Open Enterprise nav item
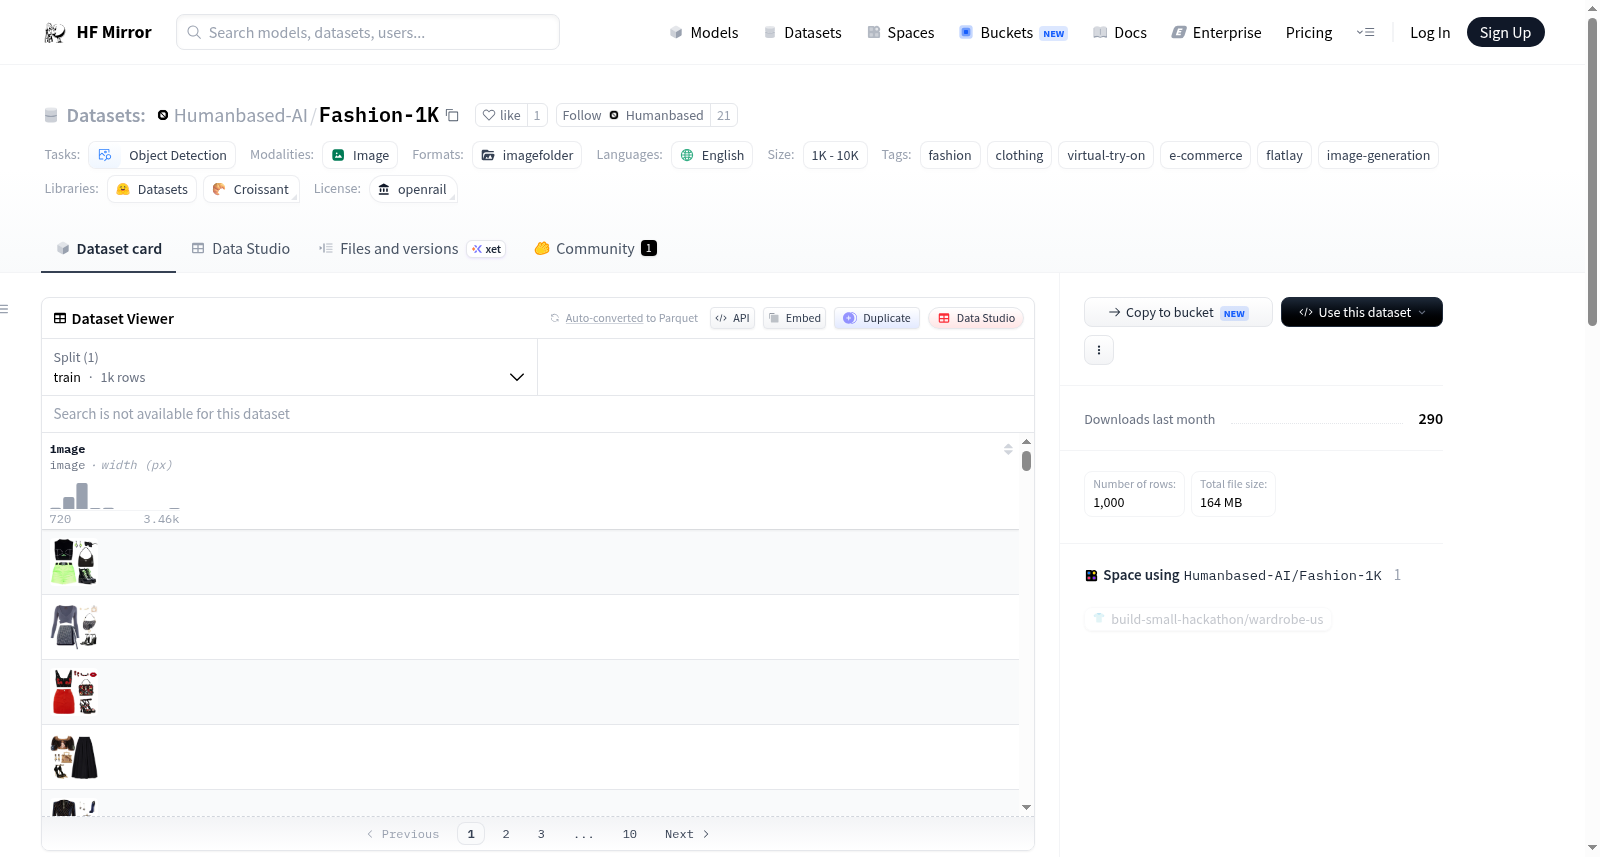Image resolution: width=1600 pixels, height=857 pixels. pyautogui.click(x=1216, y=33)
